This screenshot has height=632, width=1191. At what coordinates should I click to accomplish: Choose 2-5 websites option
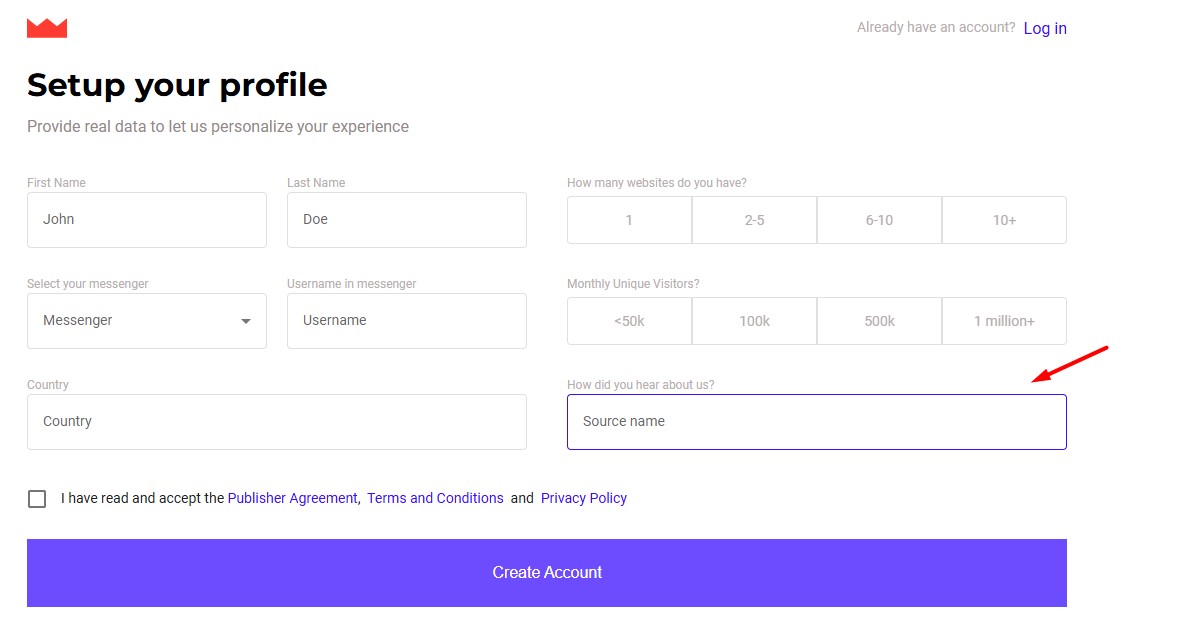click(x=754, y=220)
